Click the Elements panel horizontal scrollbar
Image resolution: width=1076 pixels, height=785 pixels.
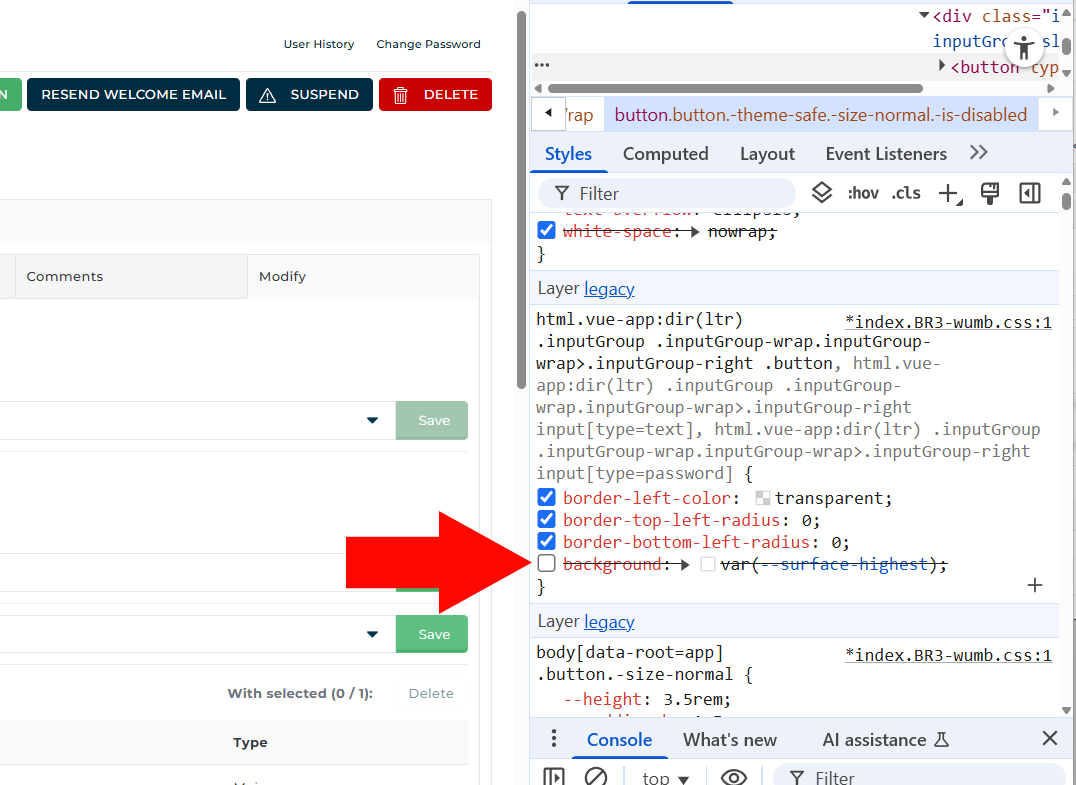click(x=735, y=89)
